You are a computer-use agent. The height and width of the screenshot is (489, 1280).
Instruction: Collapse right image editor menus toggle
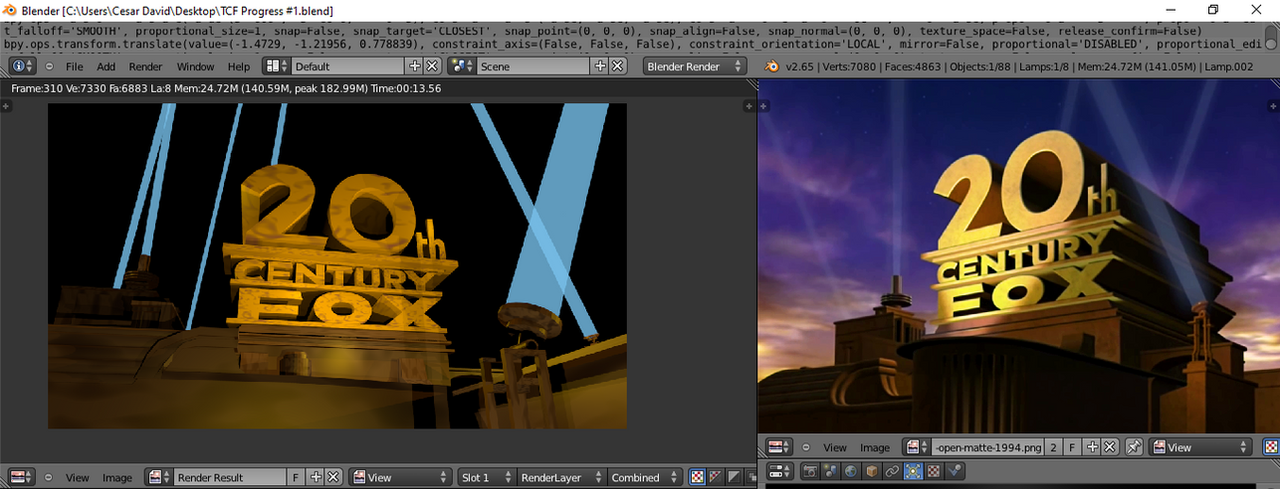click(x=806, y=447)
